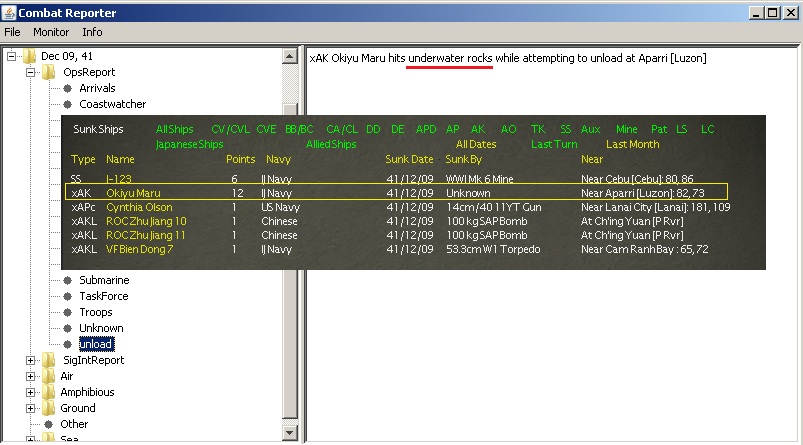Click the Cynthia Olson ship name
This screenshot has height=445, width=803.
[x=139, y=207]
